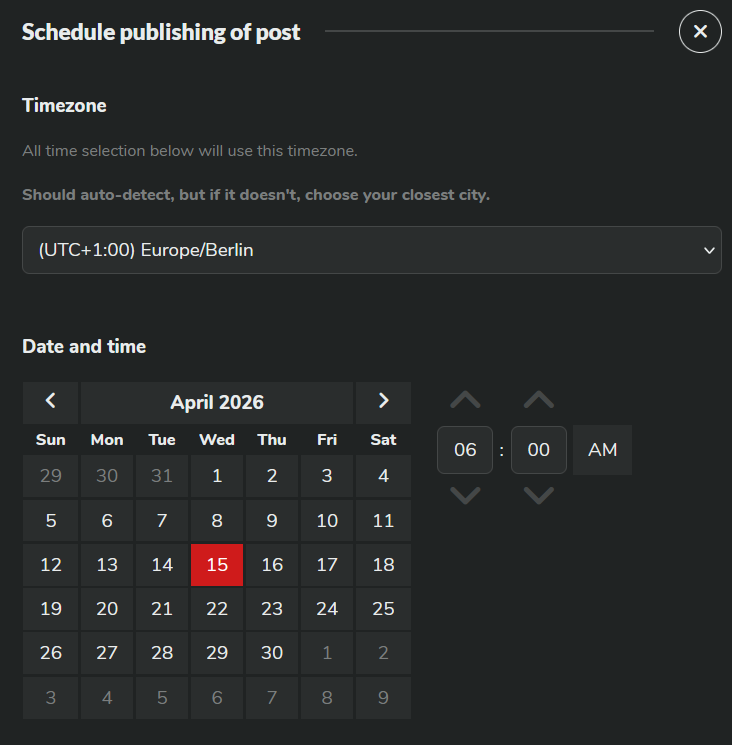732x745 pixels.
Task: Select Sunday April 26
Action: [x=51, y=653]
